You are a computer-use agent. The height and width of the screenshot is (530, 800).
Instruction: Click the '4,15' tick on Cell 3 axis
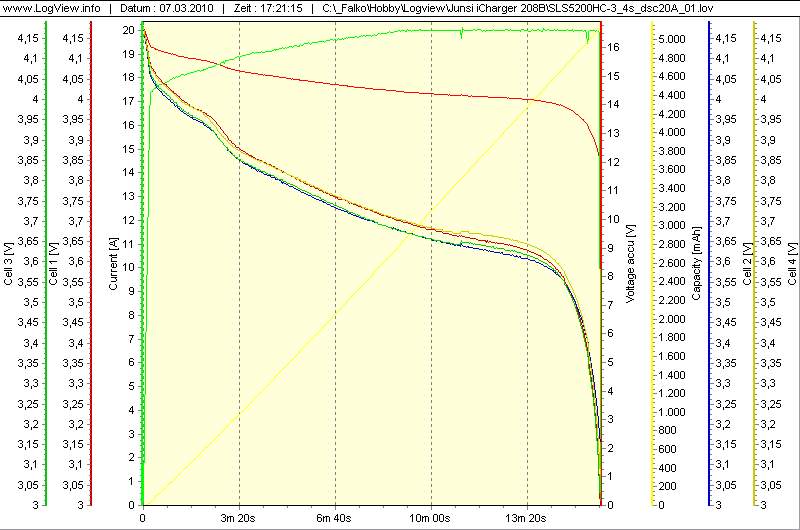[29, 38]
